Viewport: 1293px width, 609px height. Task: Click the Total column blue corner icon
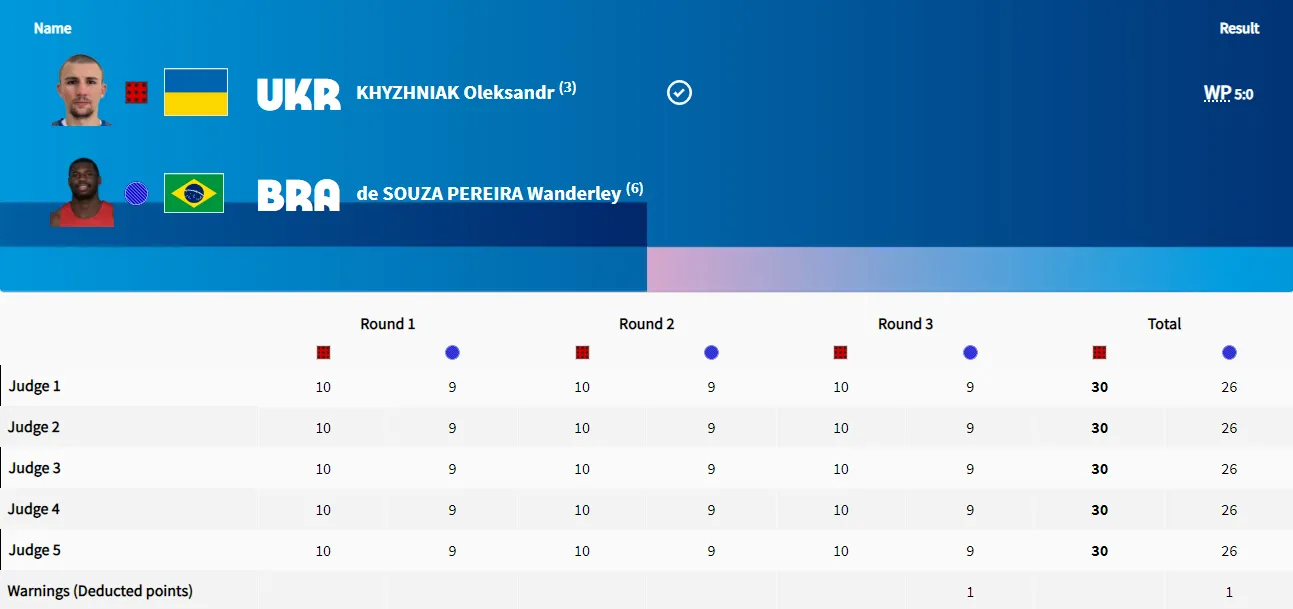click(x=1229, y=352)
